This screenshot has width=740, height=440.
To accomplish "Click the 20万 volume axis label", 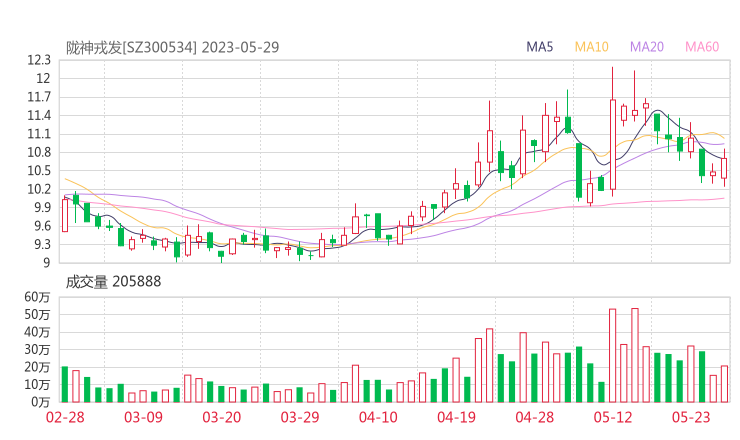I will 37,367.
